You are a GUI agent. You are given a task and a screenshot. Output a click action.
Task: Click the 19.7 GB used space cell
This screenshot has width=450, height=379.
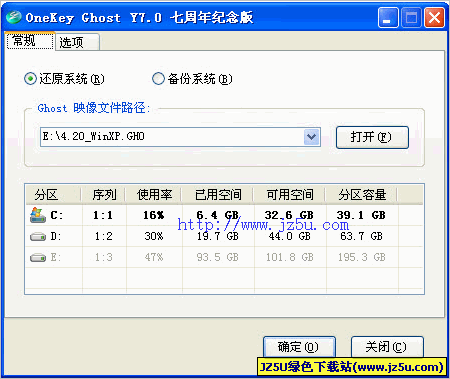[218, 237]
